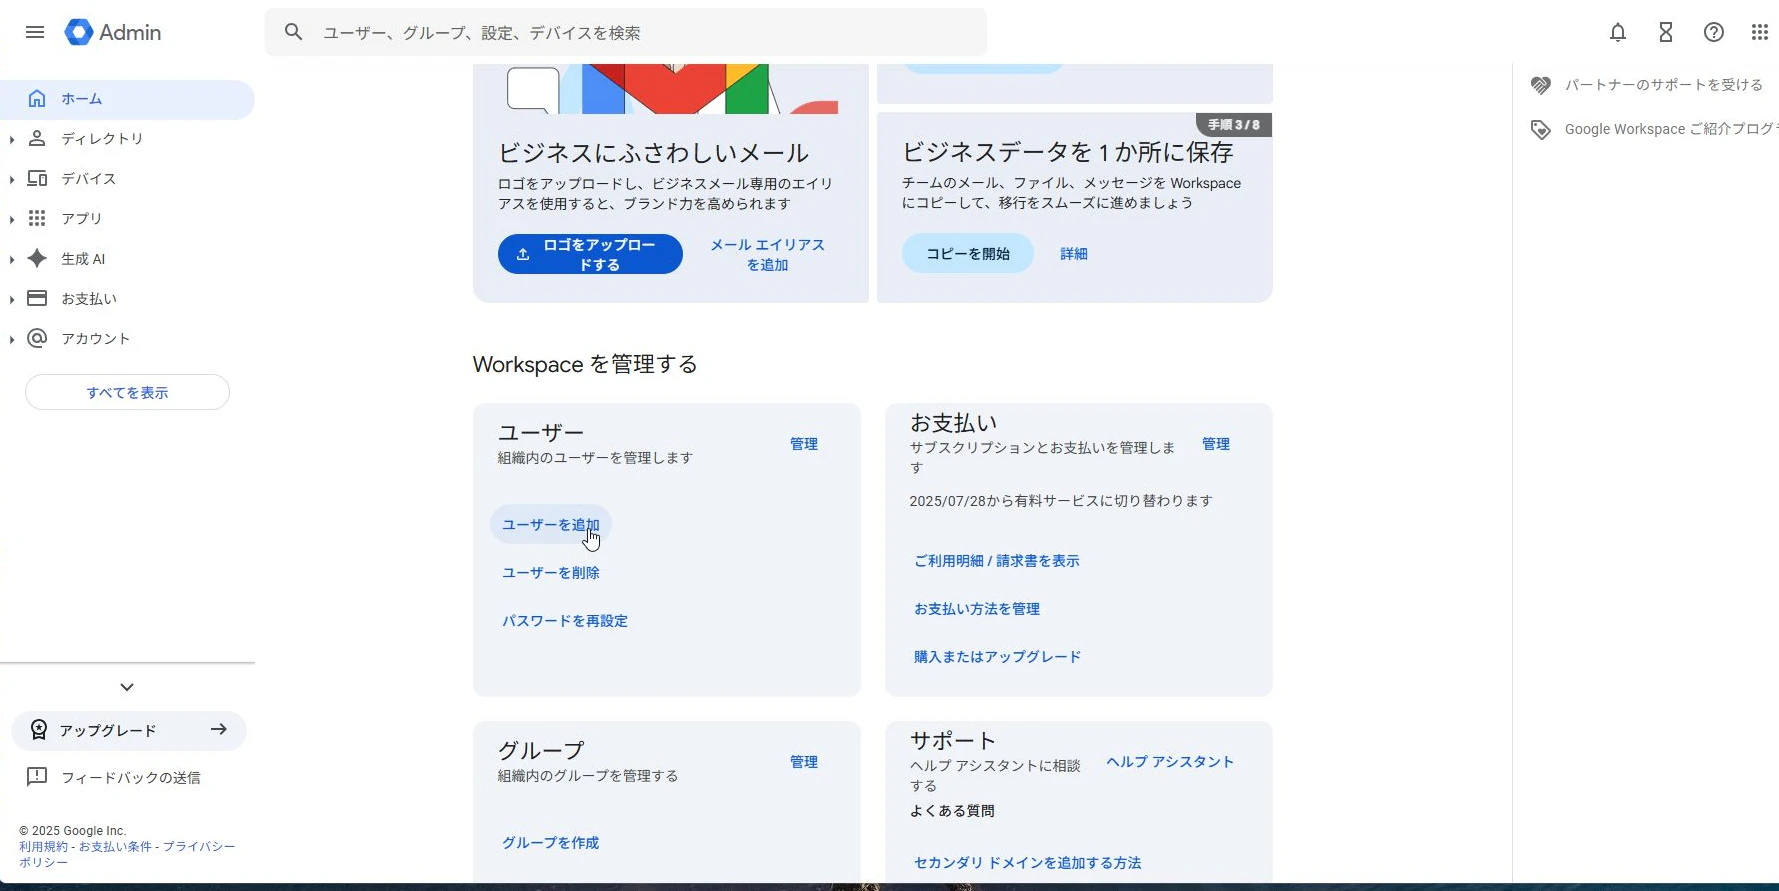Open the notifications bell

coord(1618,32)
